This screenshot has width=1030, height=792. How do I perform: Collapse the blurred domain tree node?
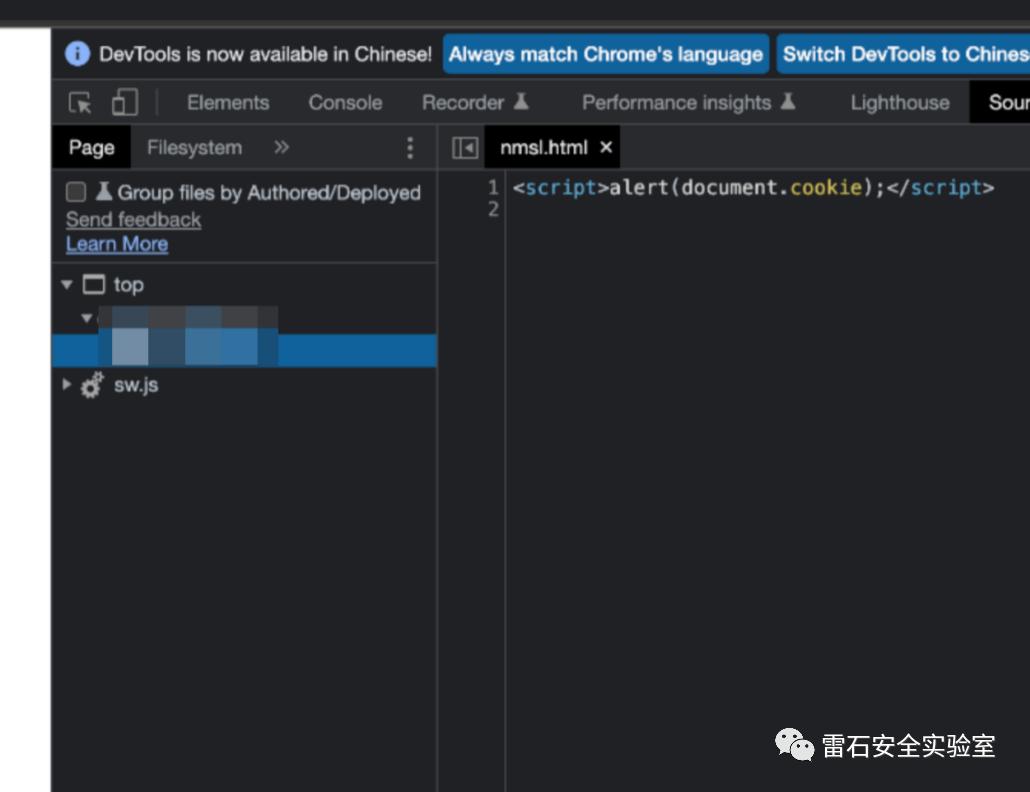86,318
